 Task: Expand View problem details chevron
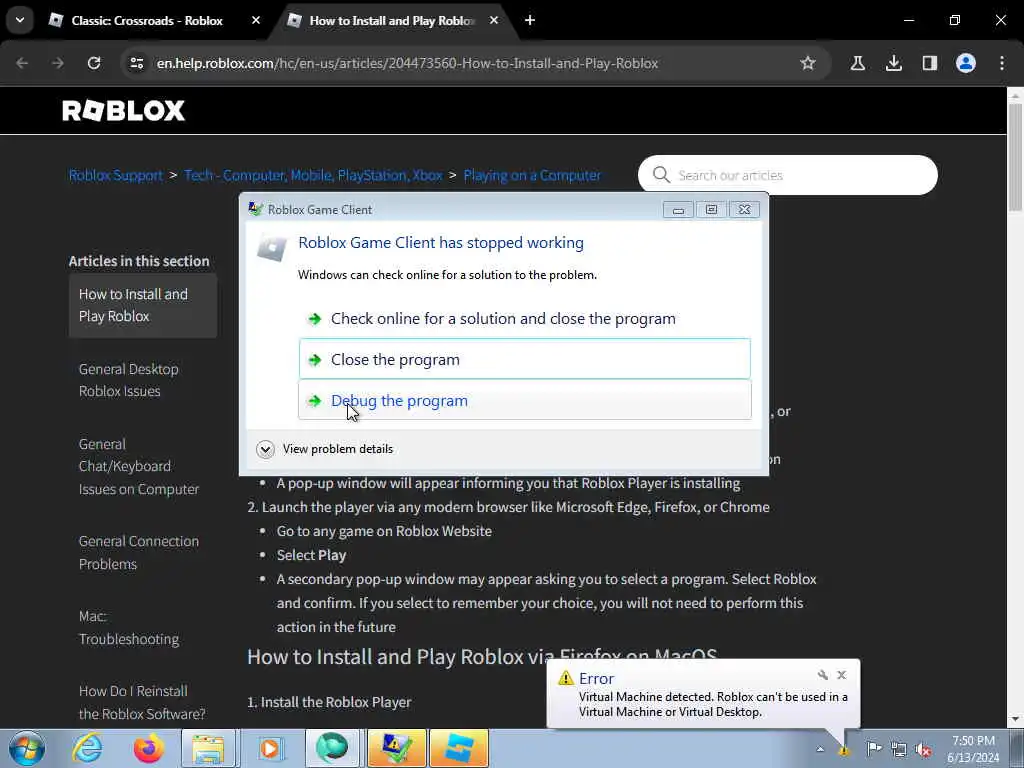click(x=265, y=449)
